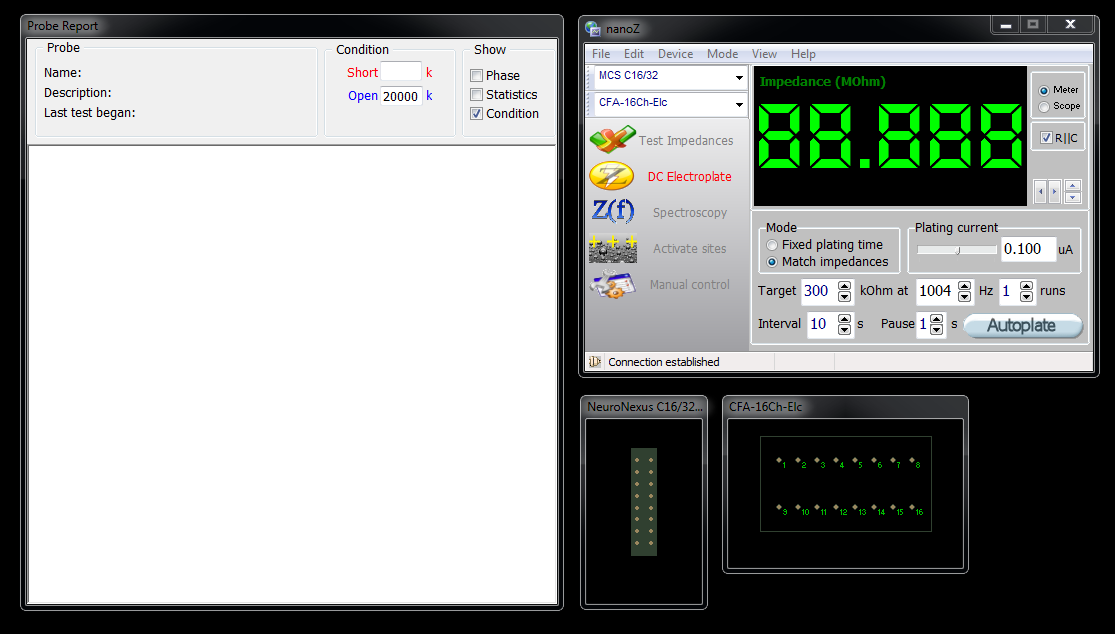Open the Device menu

(x=675, y=54)
